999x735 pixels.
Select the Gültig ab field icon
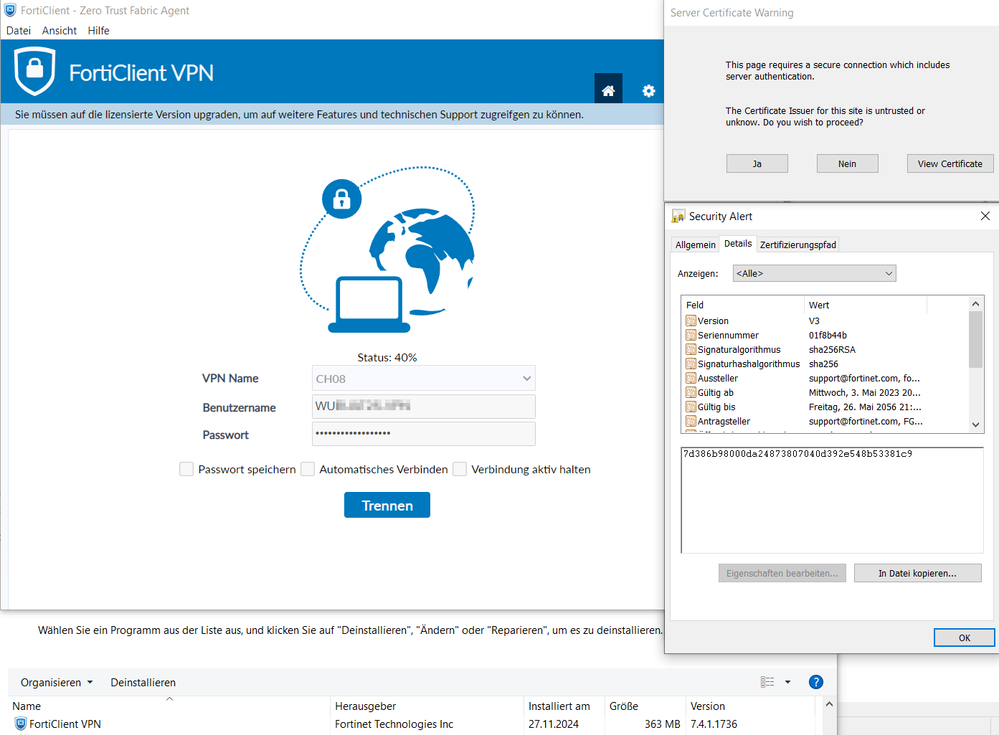691,392
